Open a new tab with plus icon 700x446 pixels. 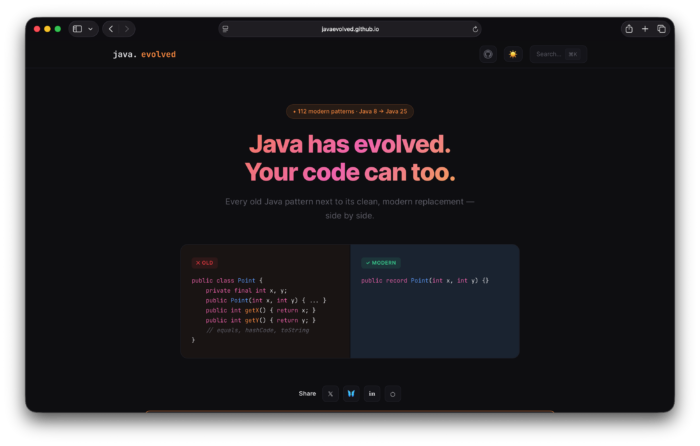pos(645,29)
